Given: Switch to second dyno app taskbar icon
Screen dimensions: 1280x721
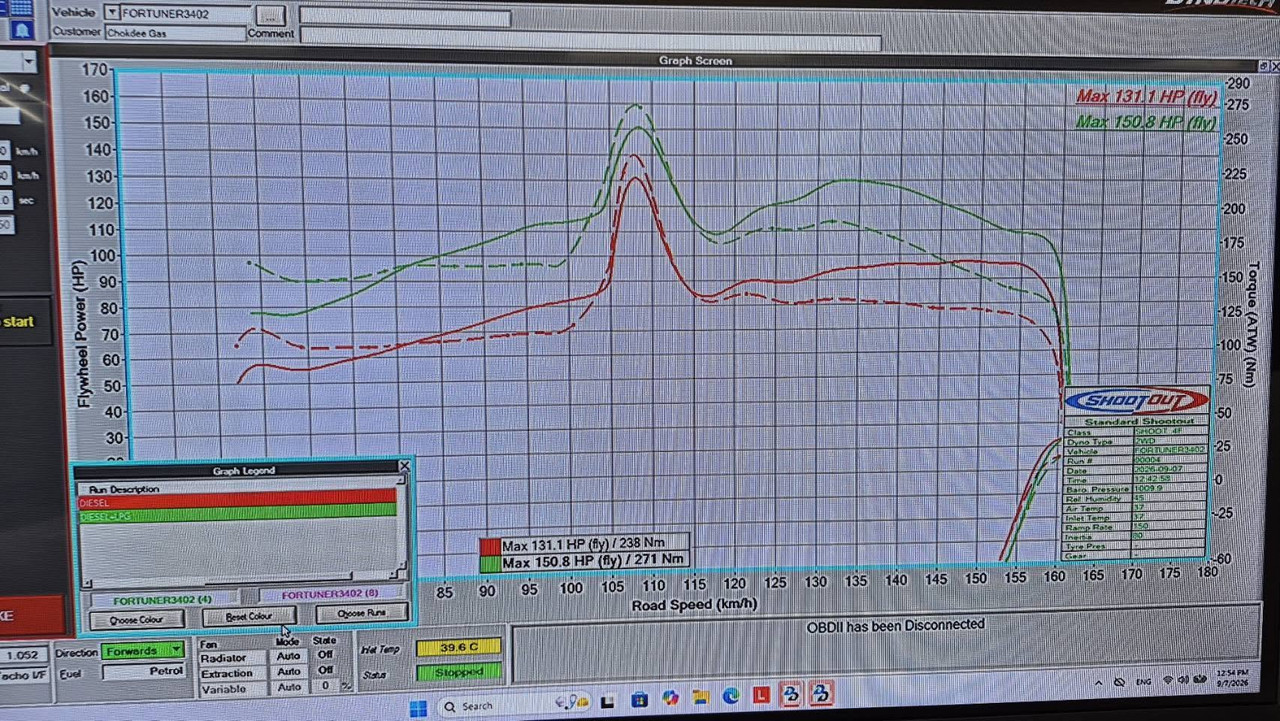Looking at the screenshot, I should (821, 692).
